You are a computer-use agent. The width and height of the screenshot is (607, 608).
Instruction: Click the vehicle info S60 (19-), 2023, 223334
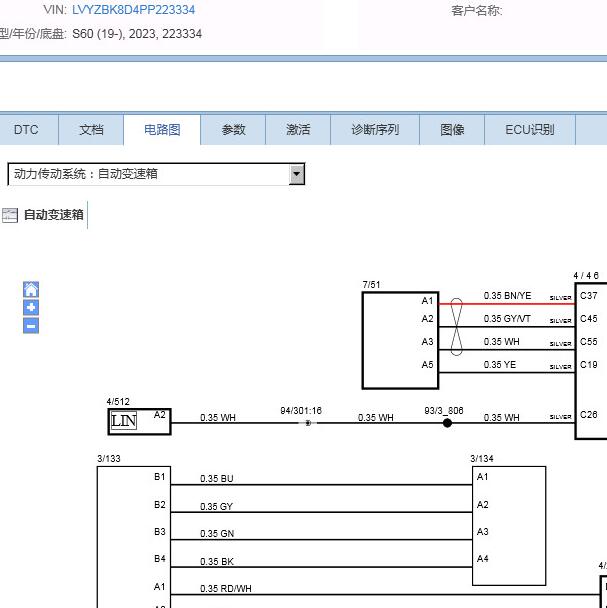(137, 34)
